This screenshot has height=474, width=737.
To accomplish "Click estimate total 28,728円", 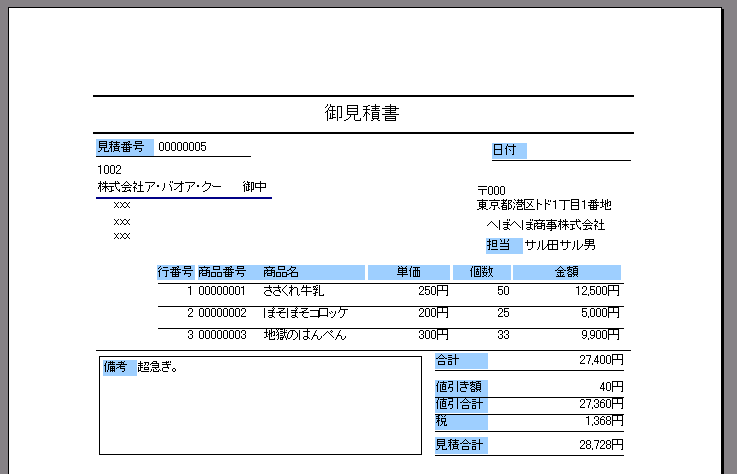I will (601, 445).
